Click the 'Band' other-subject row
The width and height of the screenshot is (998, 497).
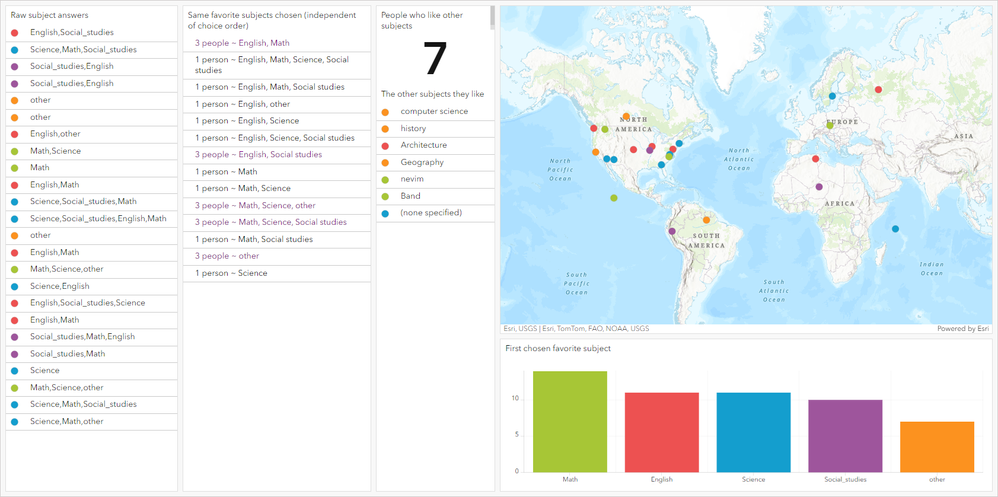[x=435, y=196]
